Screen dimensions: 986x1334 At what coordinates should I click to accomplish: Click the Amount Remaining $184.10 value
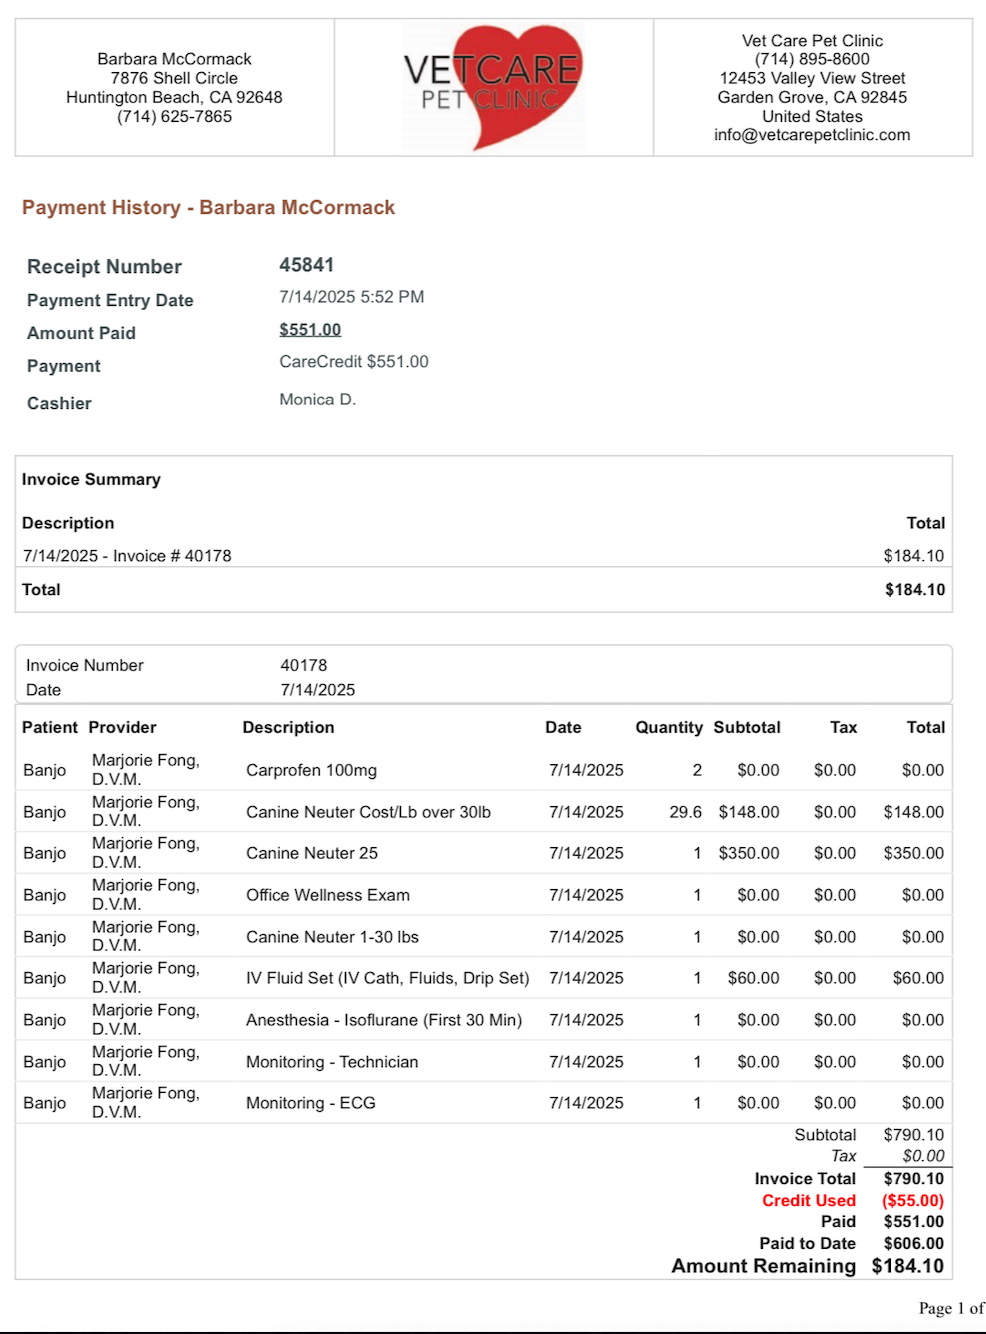pos(907,1266)
